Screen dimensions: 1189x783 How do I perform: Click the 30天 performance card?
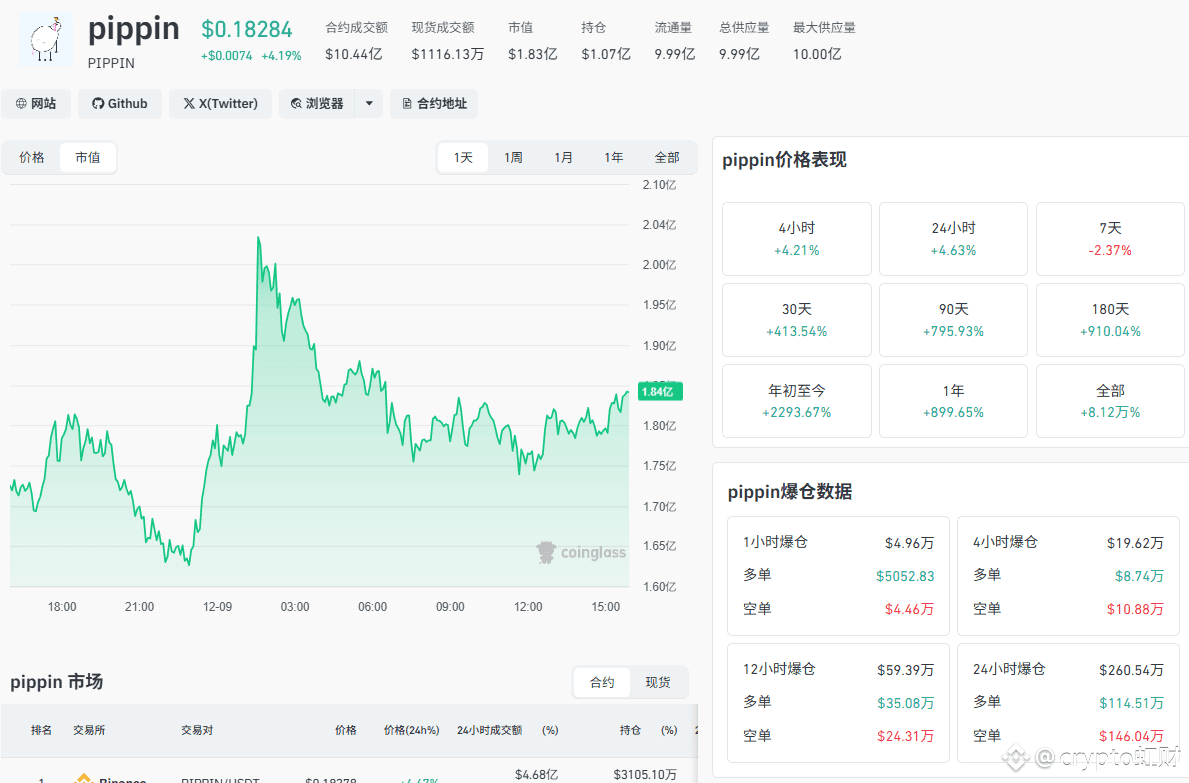point(797,320)
